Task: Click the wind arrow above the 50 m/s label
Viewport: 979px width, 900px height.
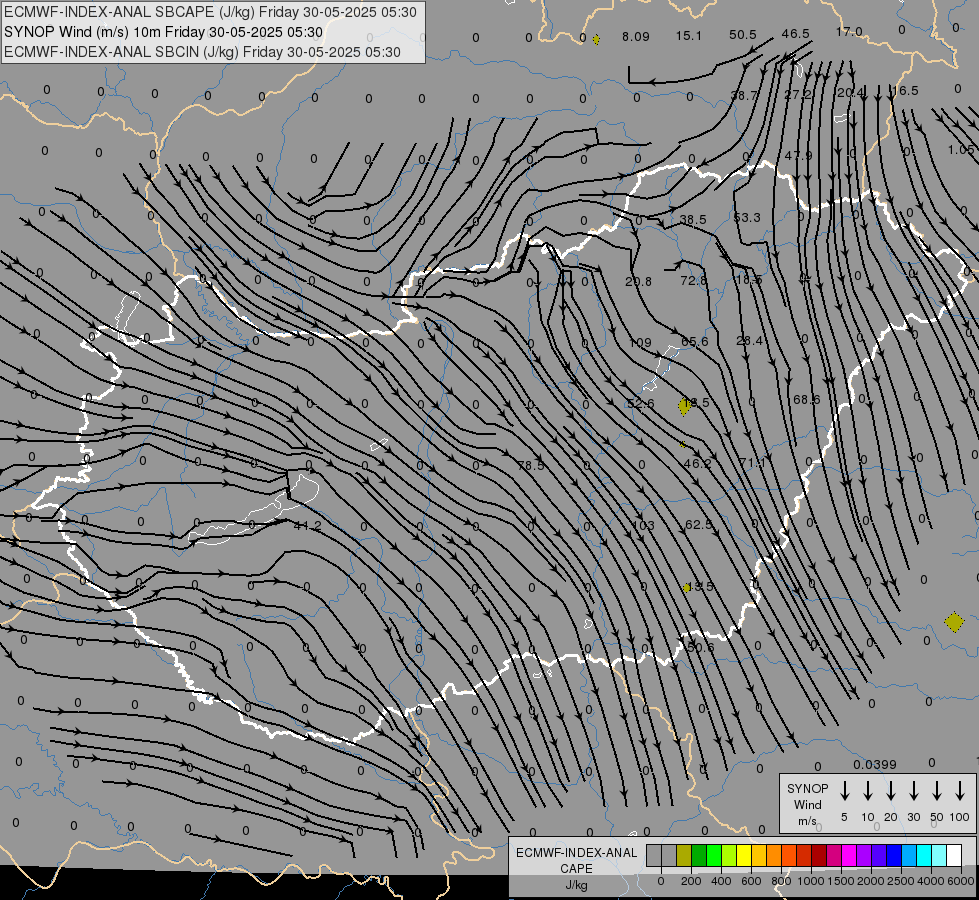Action: click(937, 790)
